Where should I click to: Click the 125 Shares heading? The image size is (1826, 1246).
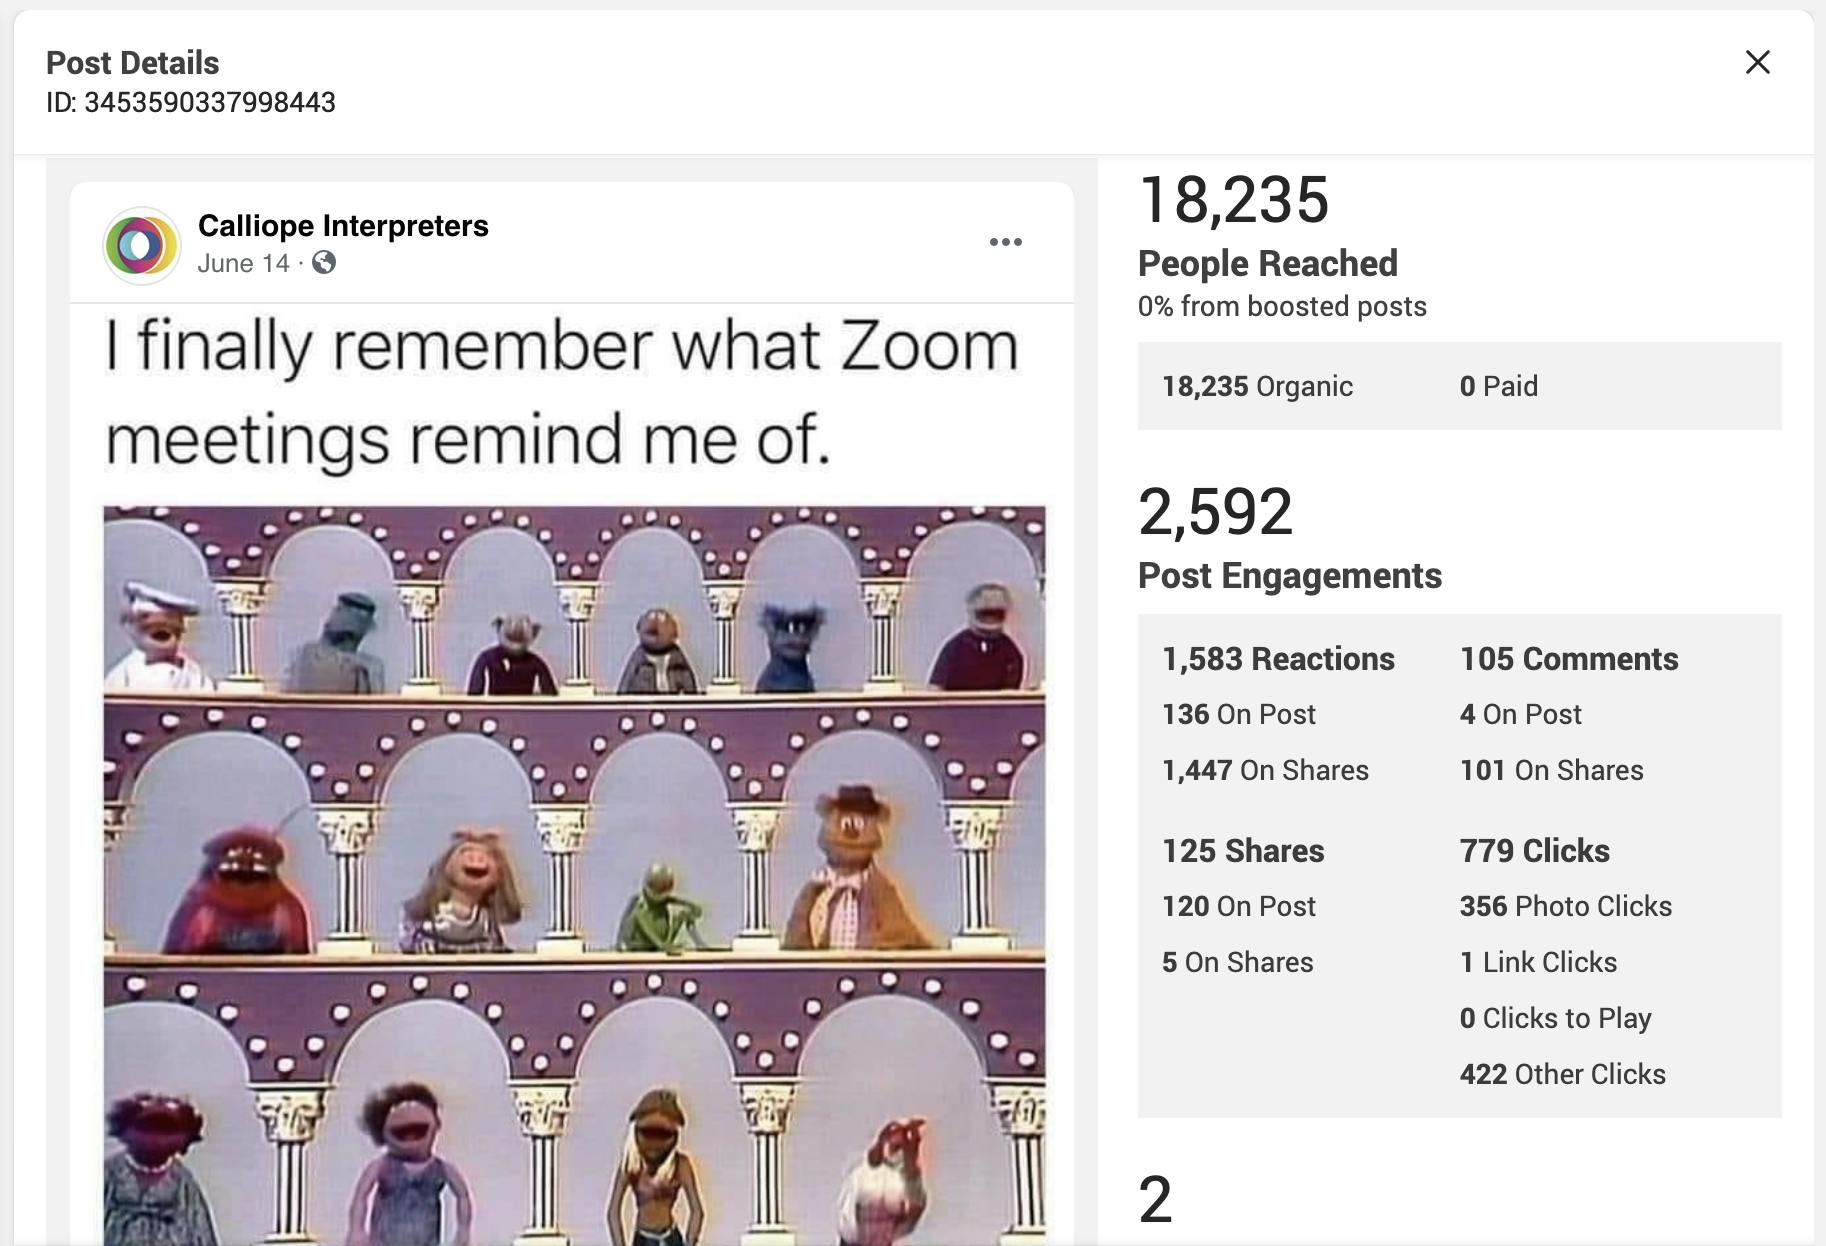(x=1243, y=851)
